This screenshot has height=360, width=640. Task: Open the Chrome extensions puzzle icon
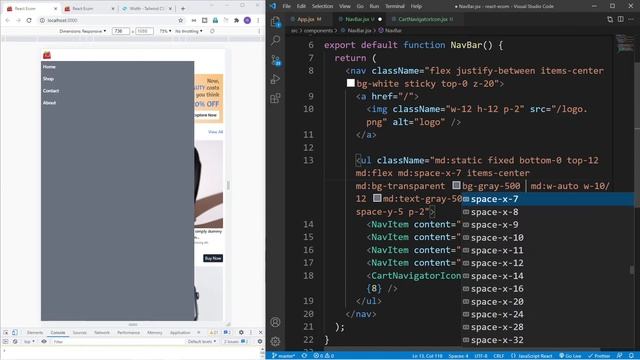point(236,20)
